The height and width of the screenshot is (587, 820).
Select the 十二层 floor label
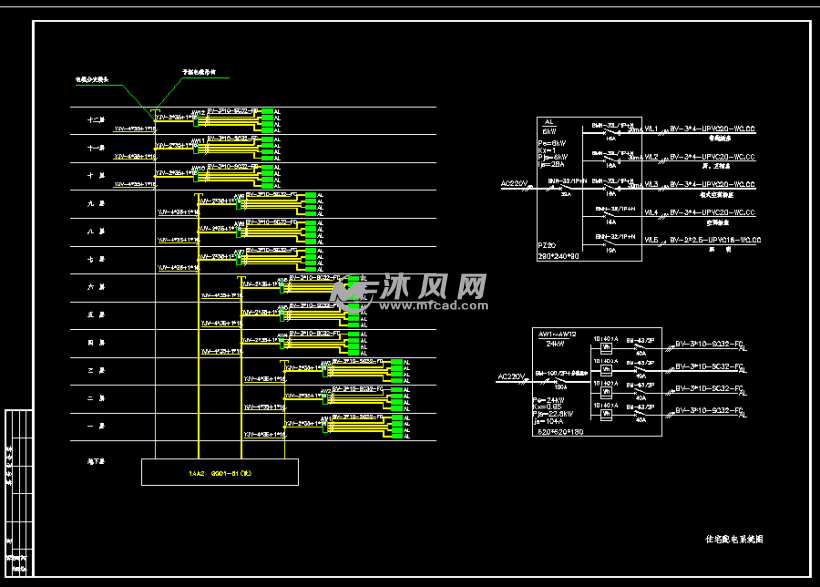tap(96, 120)
